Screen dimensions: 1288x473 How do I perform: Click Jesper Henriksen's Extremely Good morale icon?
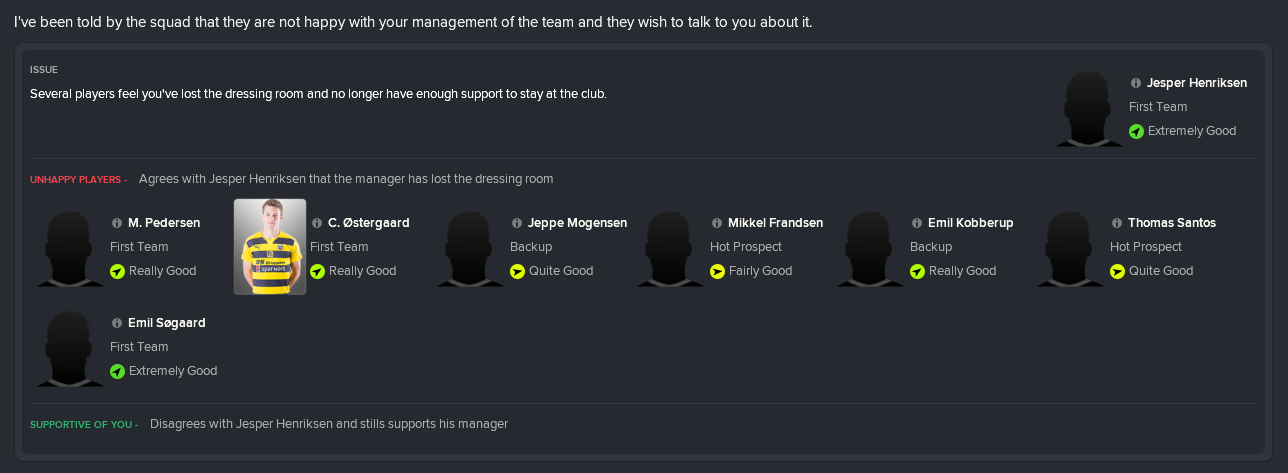1136,131
